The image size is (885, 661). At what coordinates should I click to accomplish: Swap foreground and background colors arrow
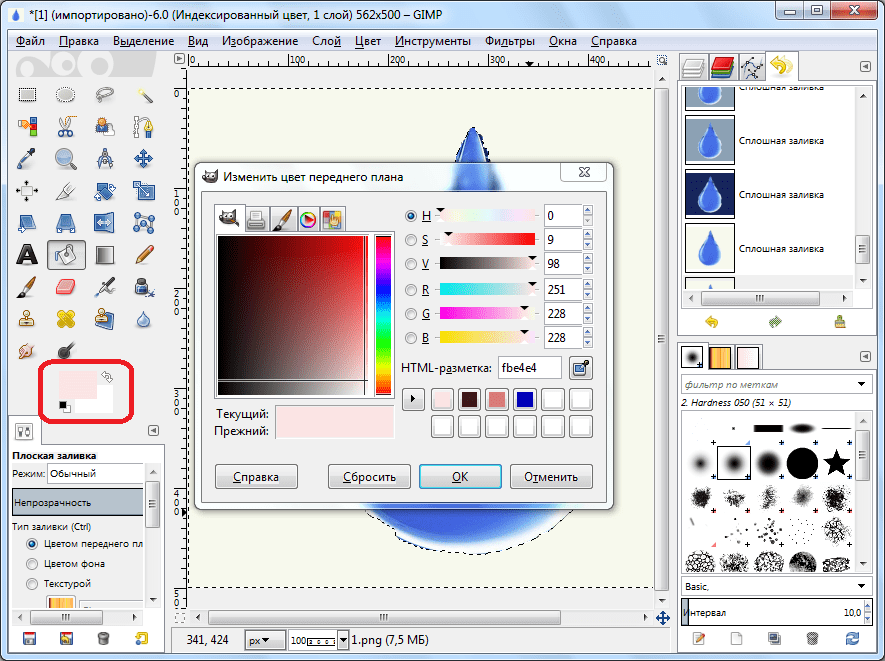click(106, 377)
